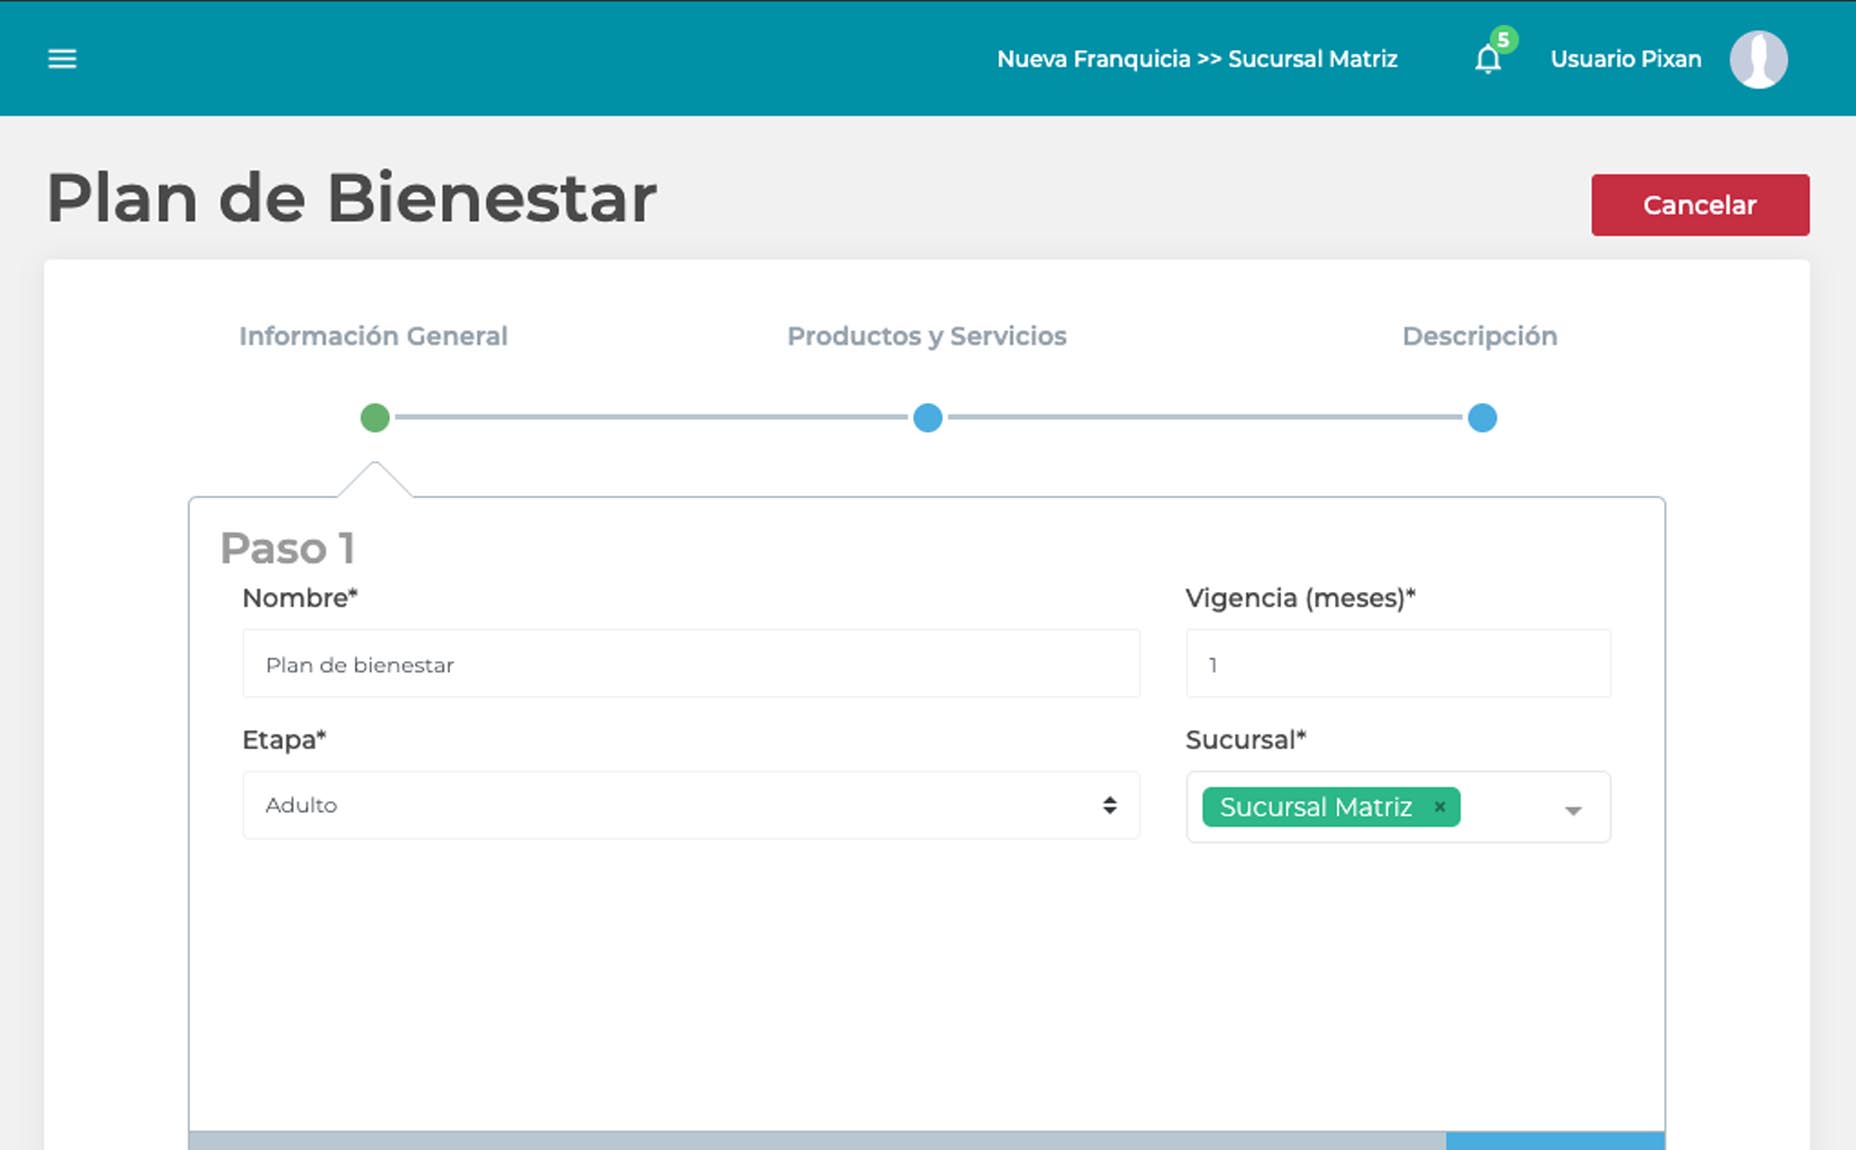Screen dimensions: 1856x1150
Task: Click the blue button at the form bottom
Action: (x=1554, y=1140)
